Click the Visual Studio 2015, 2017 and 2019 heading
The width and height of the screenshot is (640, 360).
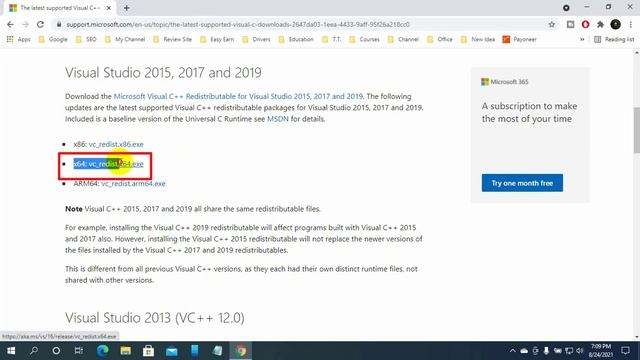163,73
